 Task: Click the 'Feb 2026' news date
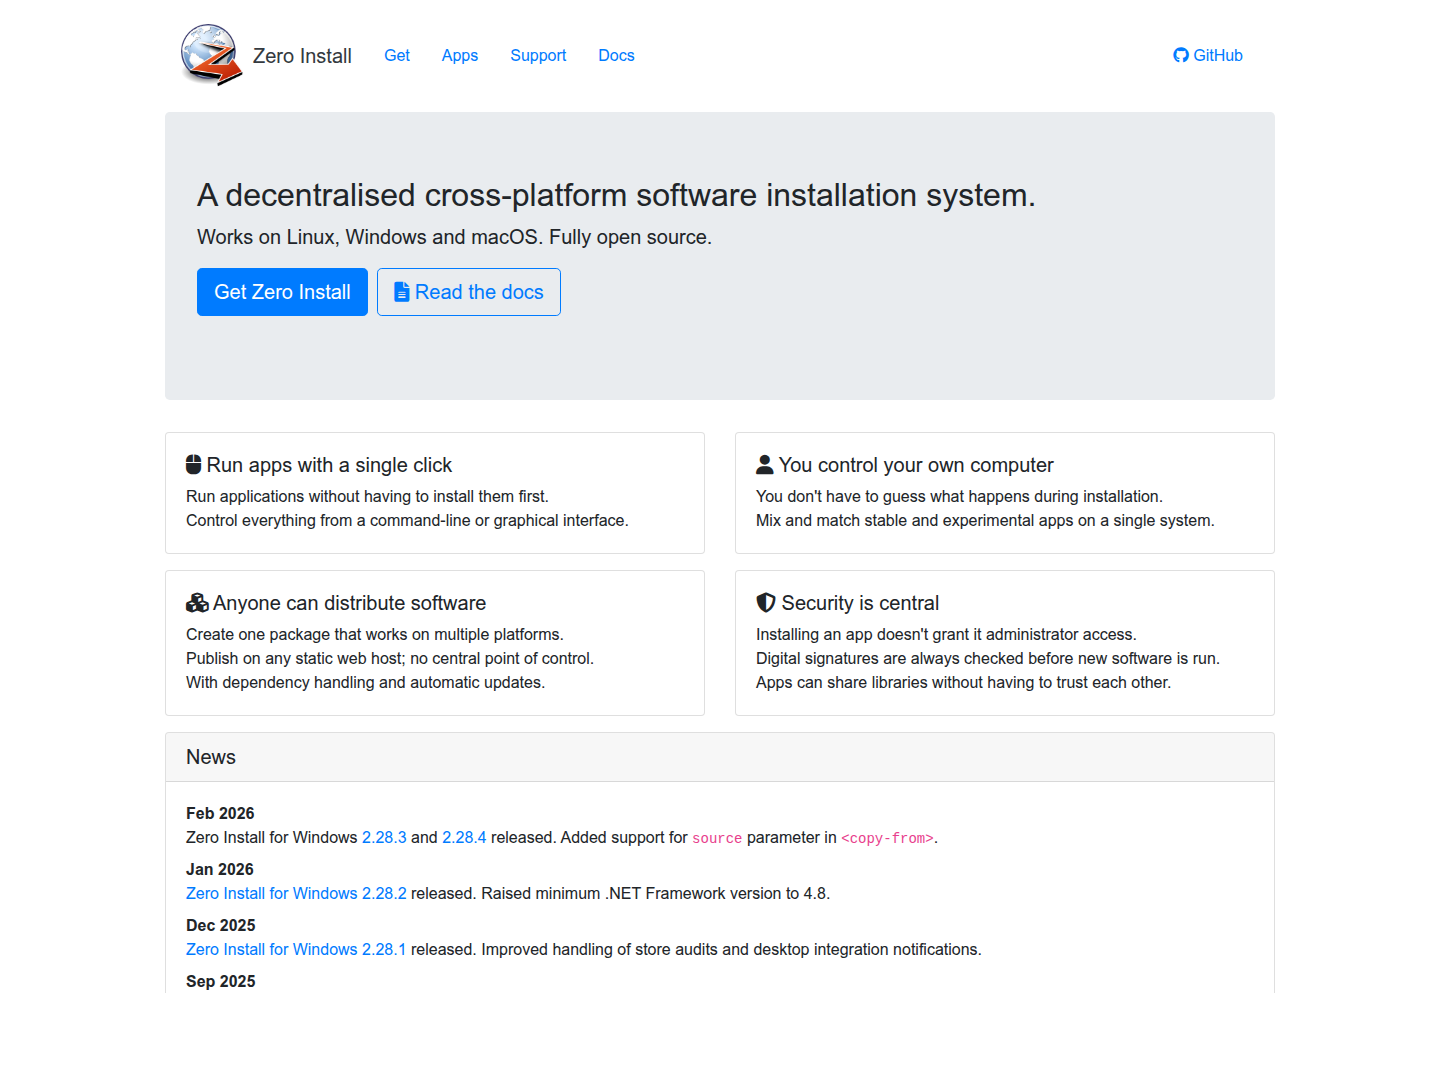[220, 813]
